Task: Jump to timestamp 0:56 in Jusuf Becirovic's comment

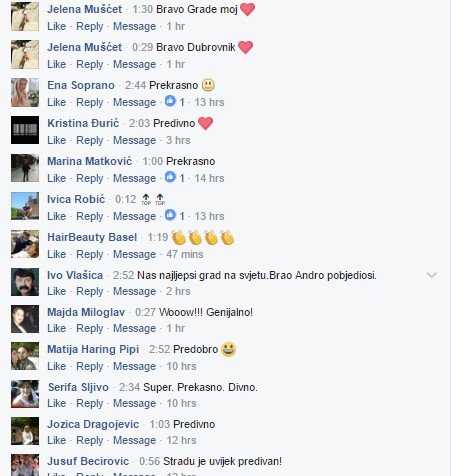Action: point(150,461)
